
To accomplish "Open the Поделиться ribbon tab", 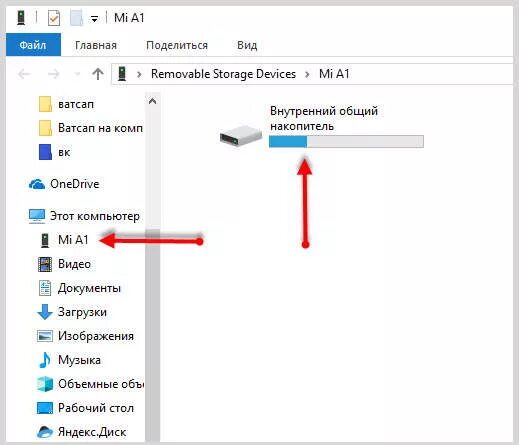I will click(177, 45).
